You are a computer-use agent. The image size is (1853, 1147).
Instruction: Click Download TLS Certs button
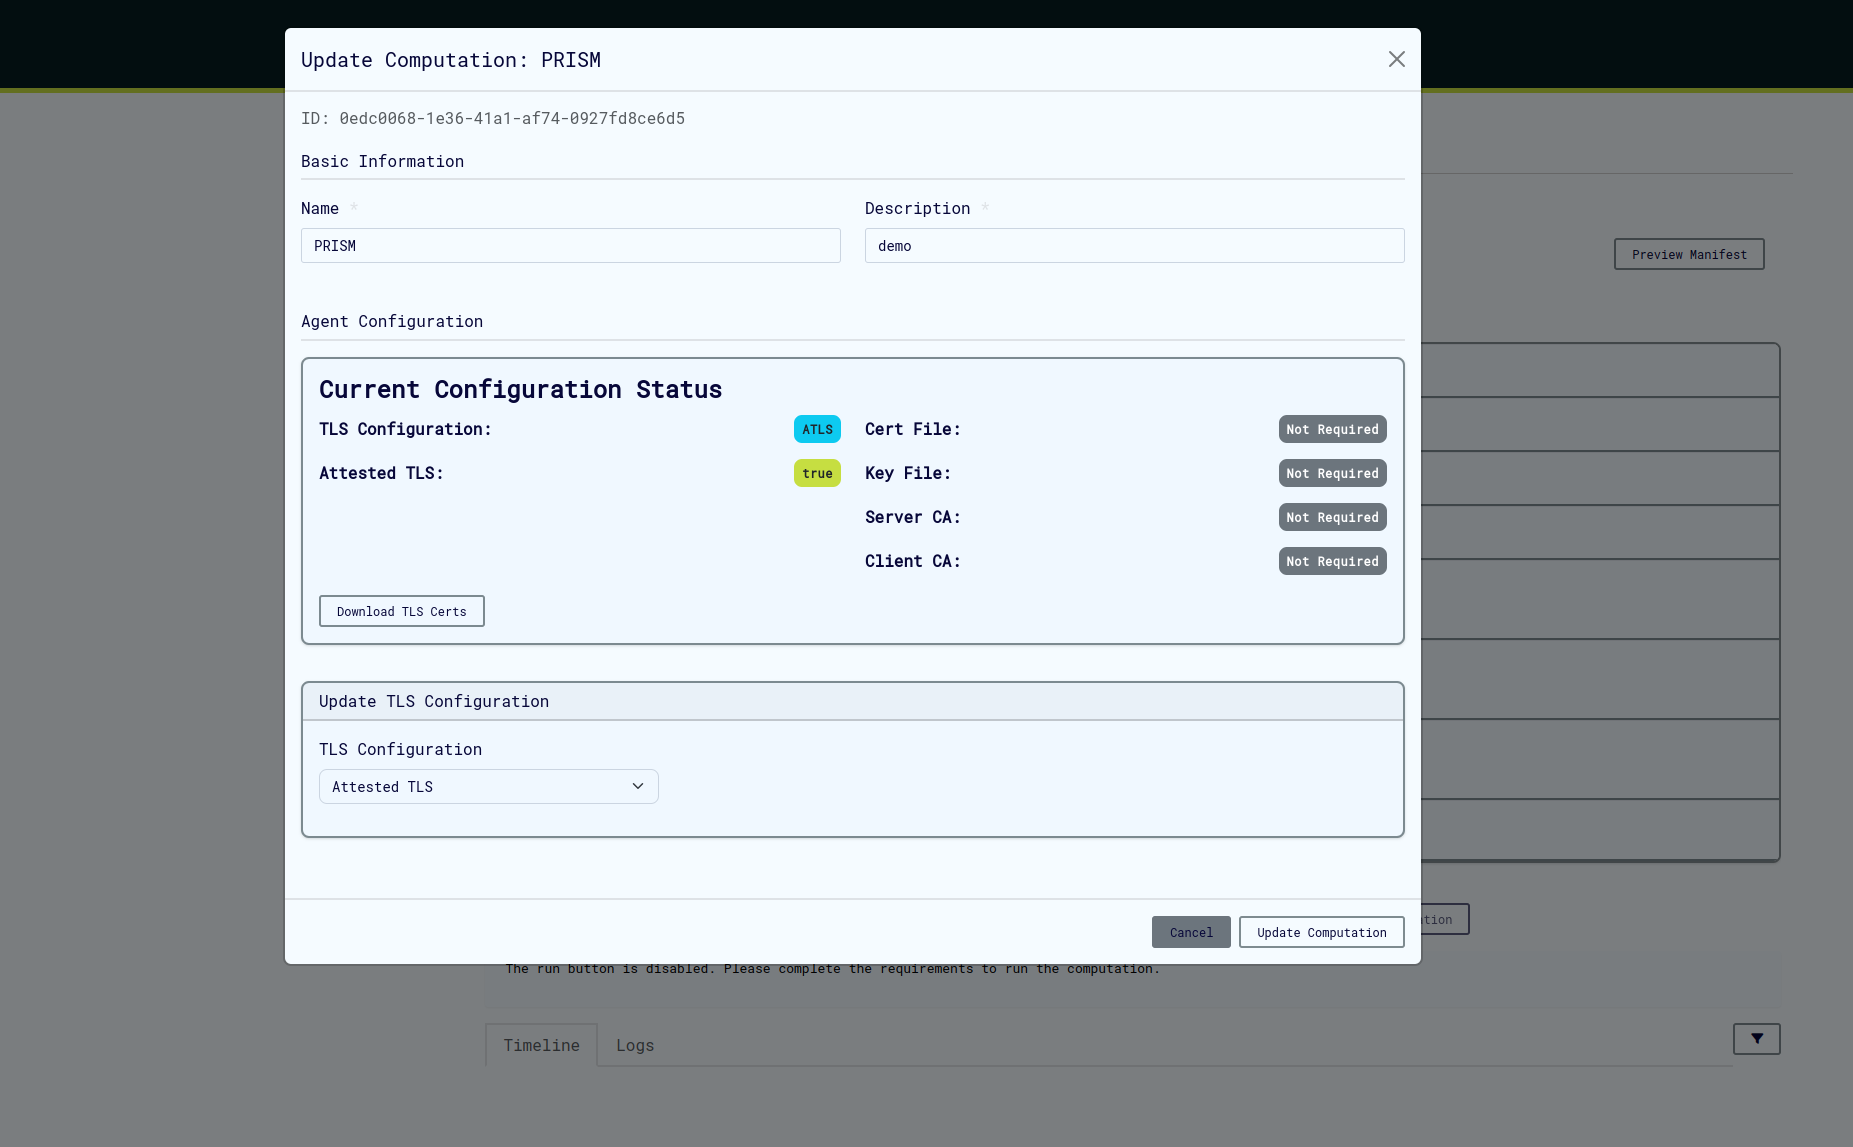pos(402,611)
